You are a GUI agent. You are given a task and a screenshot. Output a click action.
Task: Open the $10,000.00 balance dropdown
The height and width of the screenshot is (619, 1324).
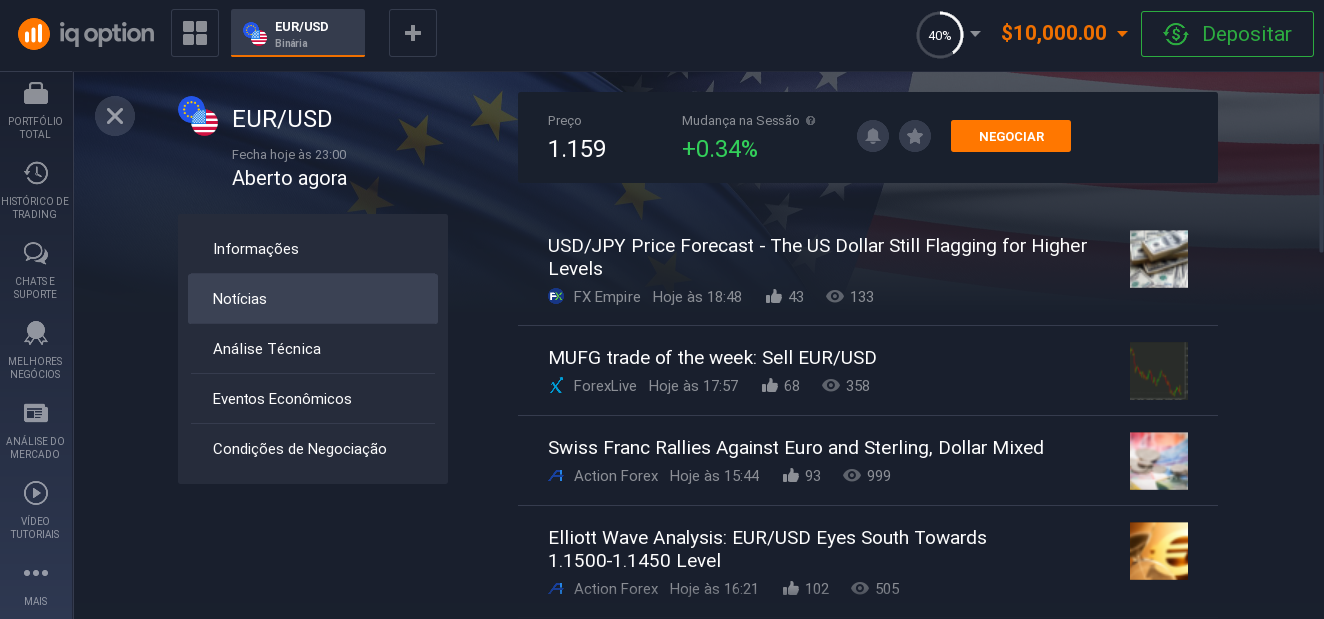(1064, 33)
